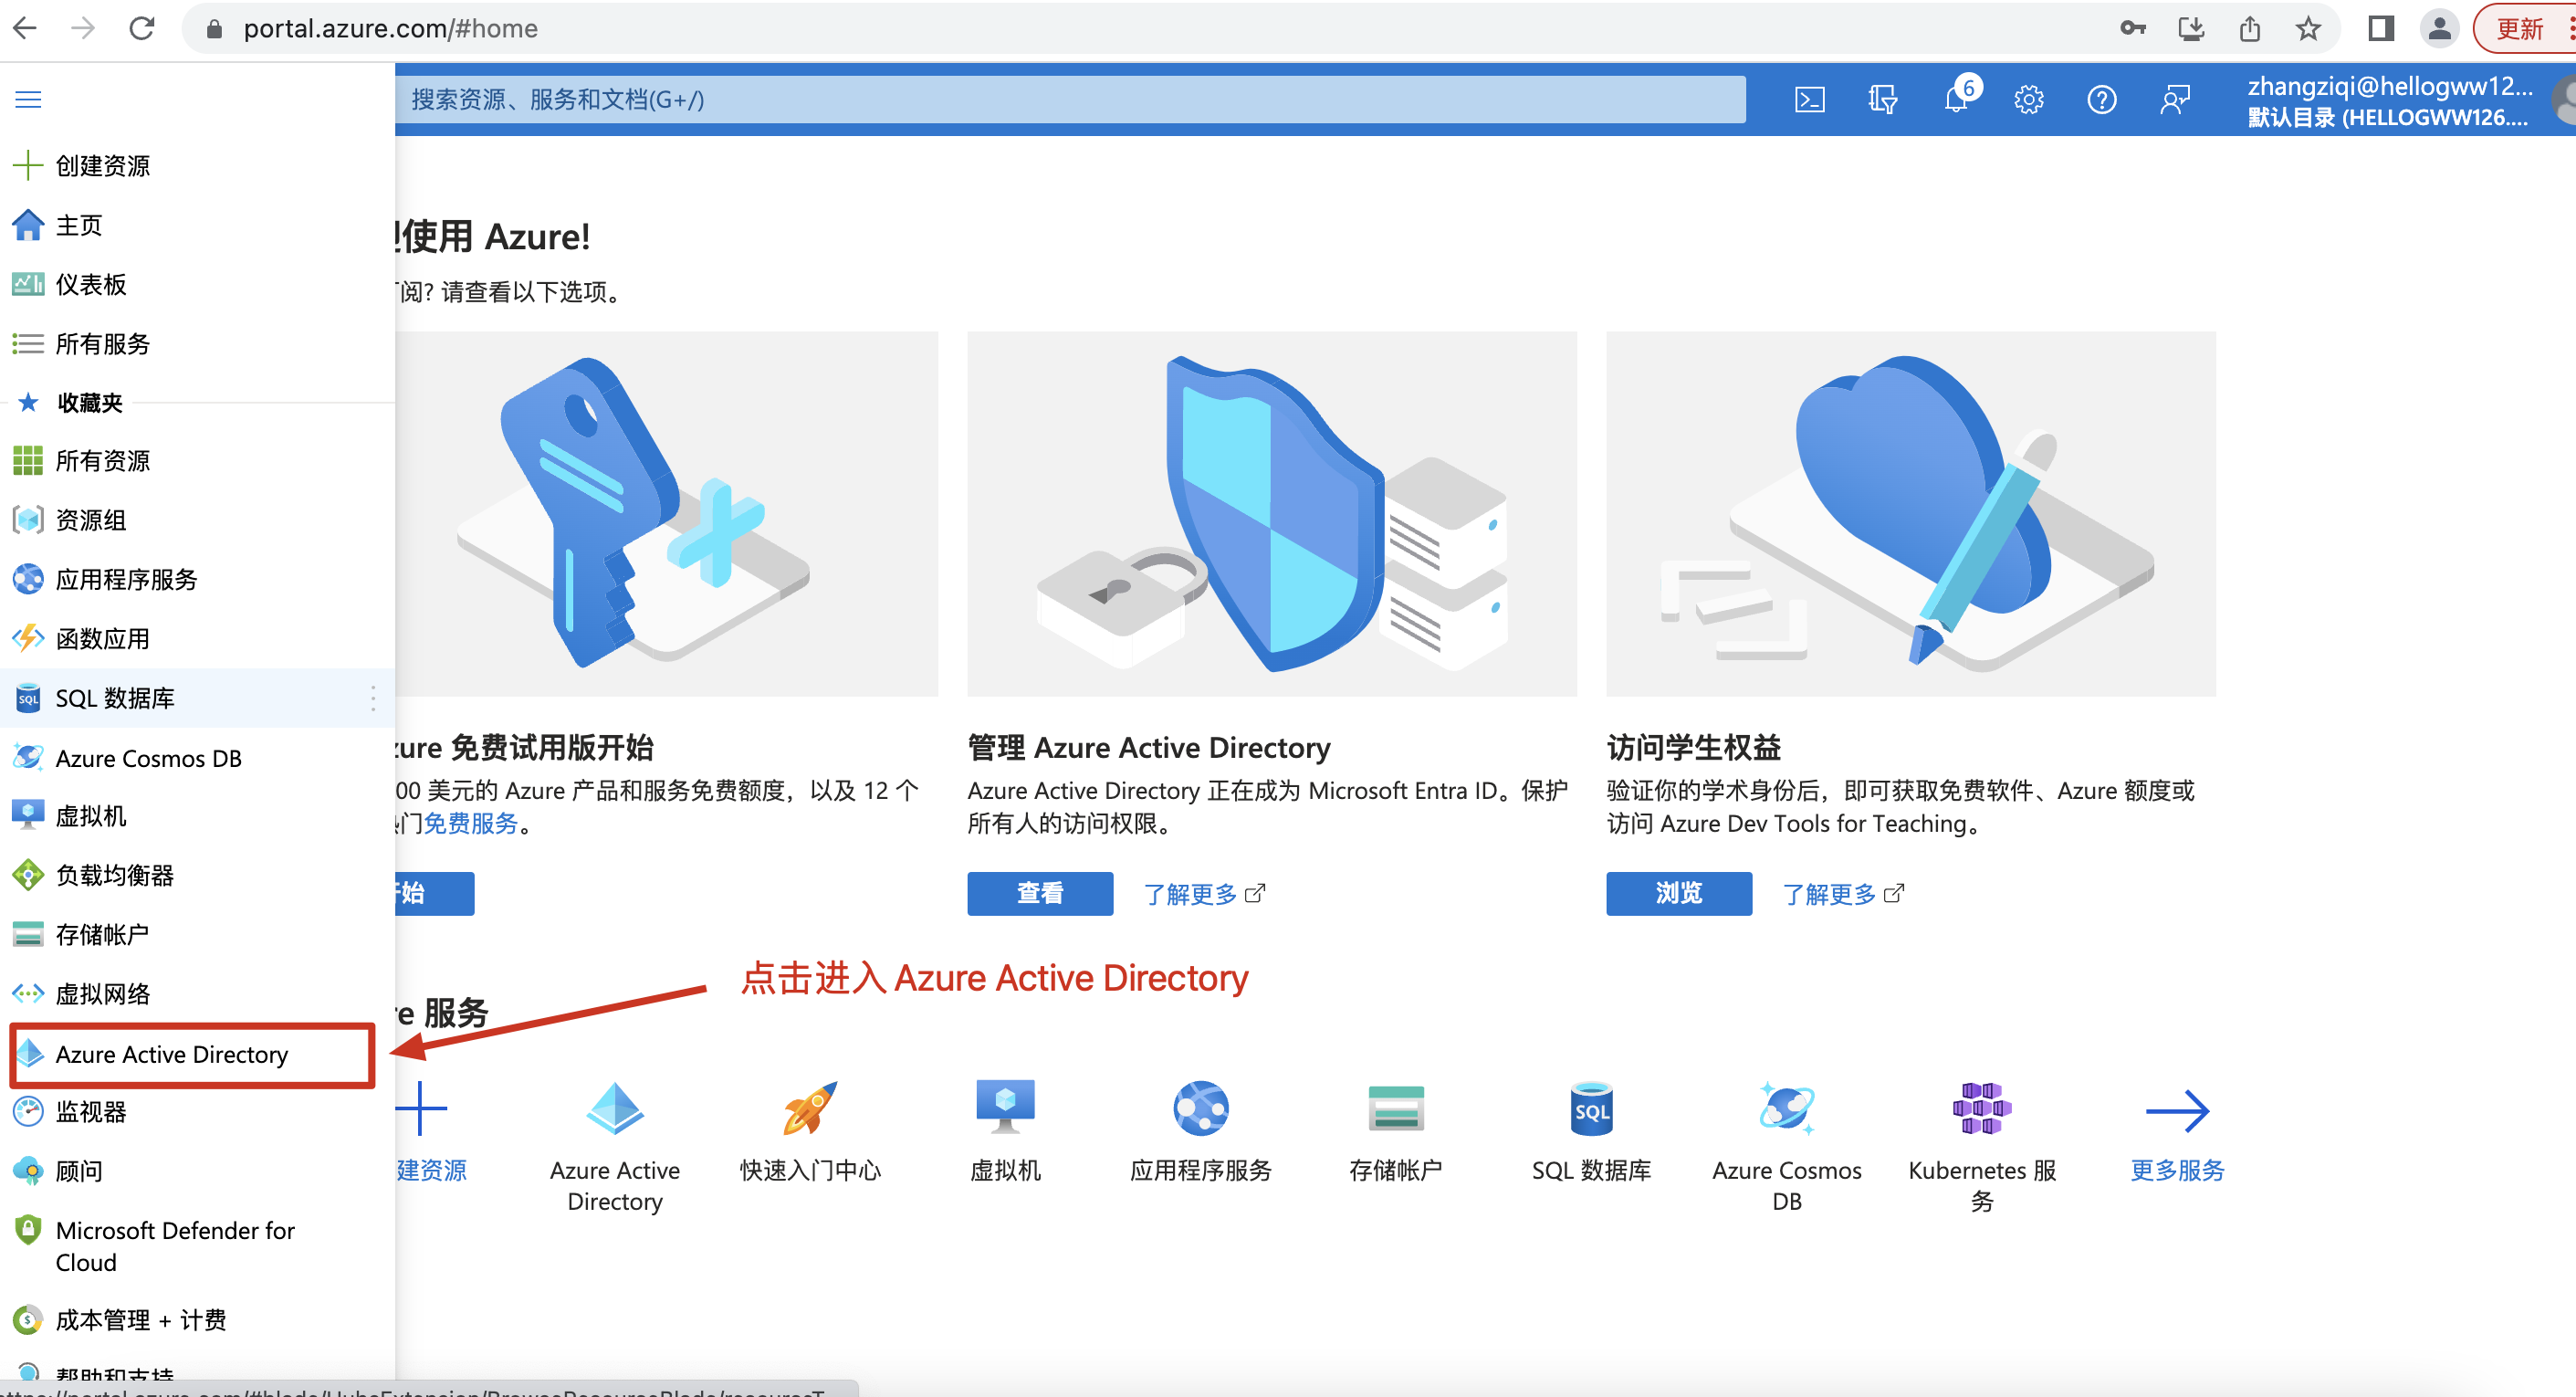
Task: Open Microsoft Defender for Cloud in sidebar
Action: (x=198, y=1245)
